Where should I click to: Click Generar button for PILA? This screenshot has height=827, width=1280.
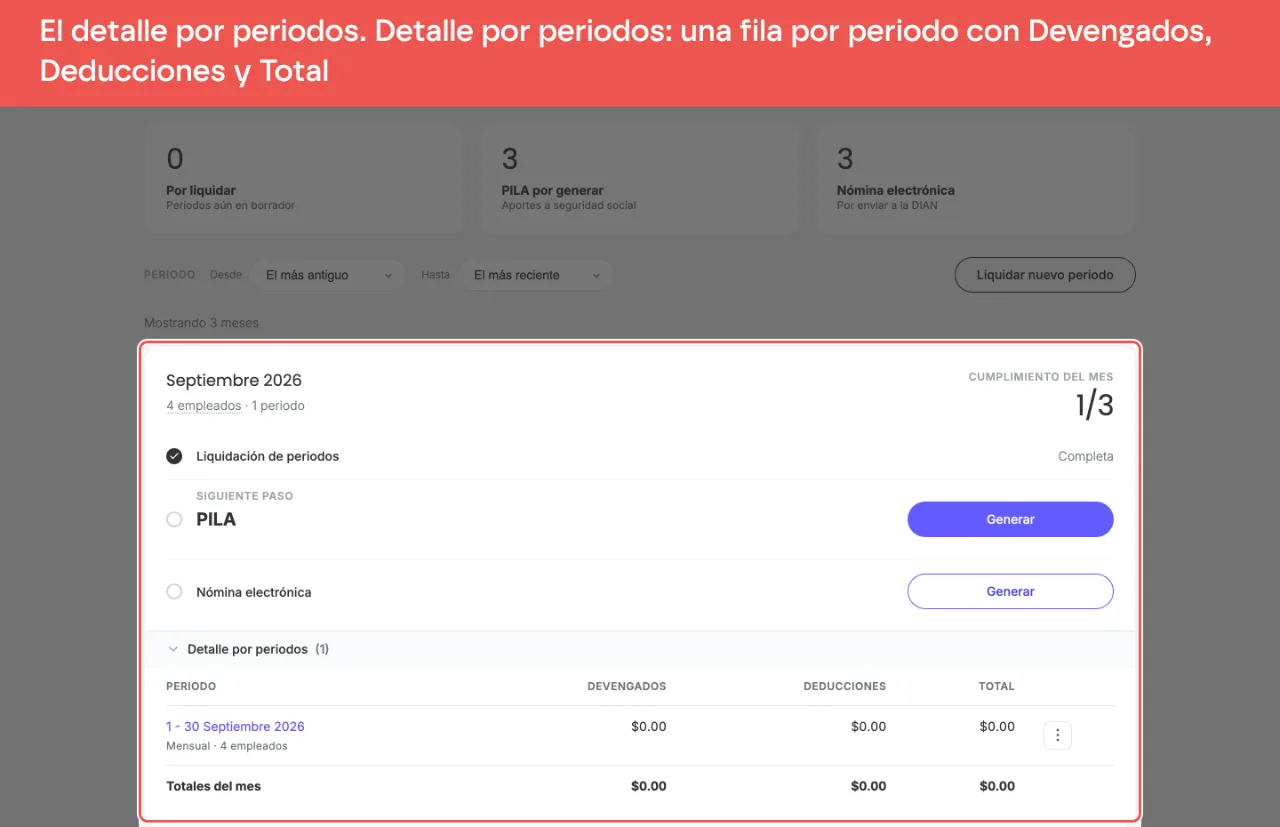pos(1010,519)
